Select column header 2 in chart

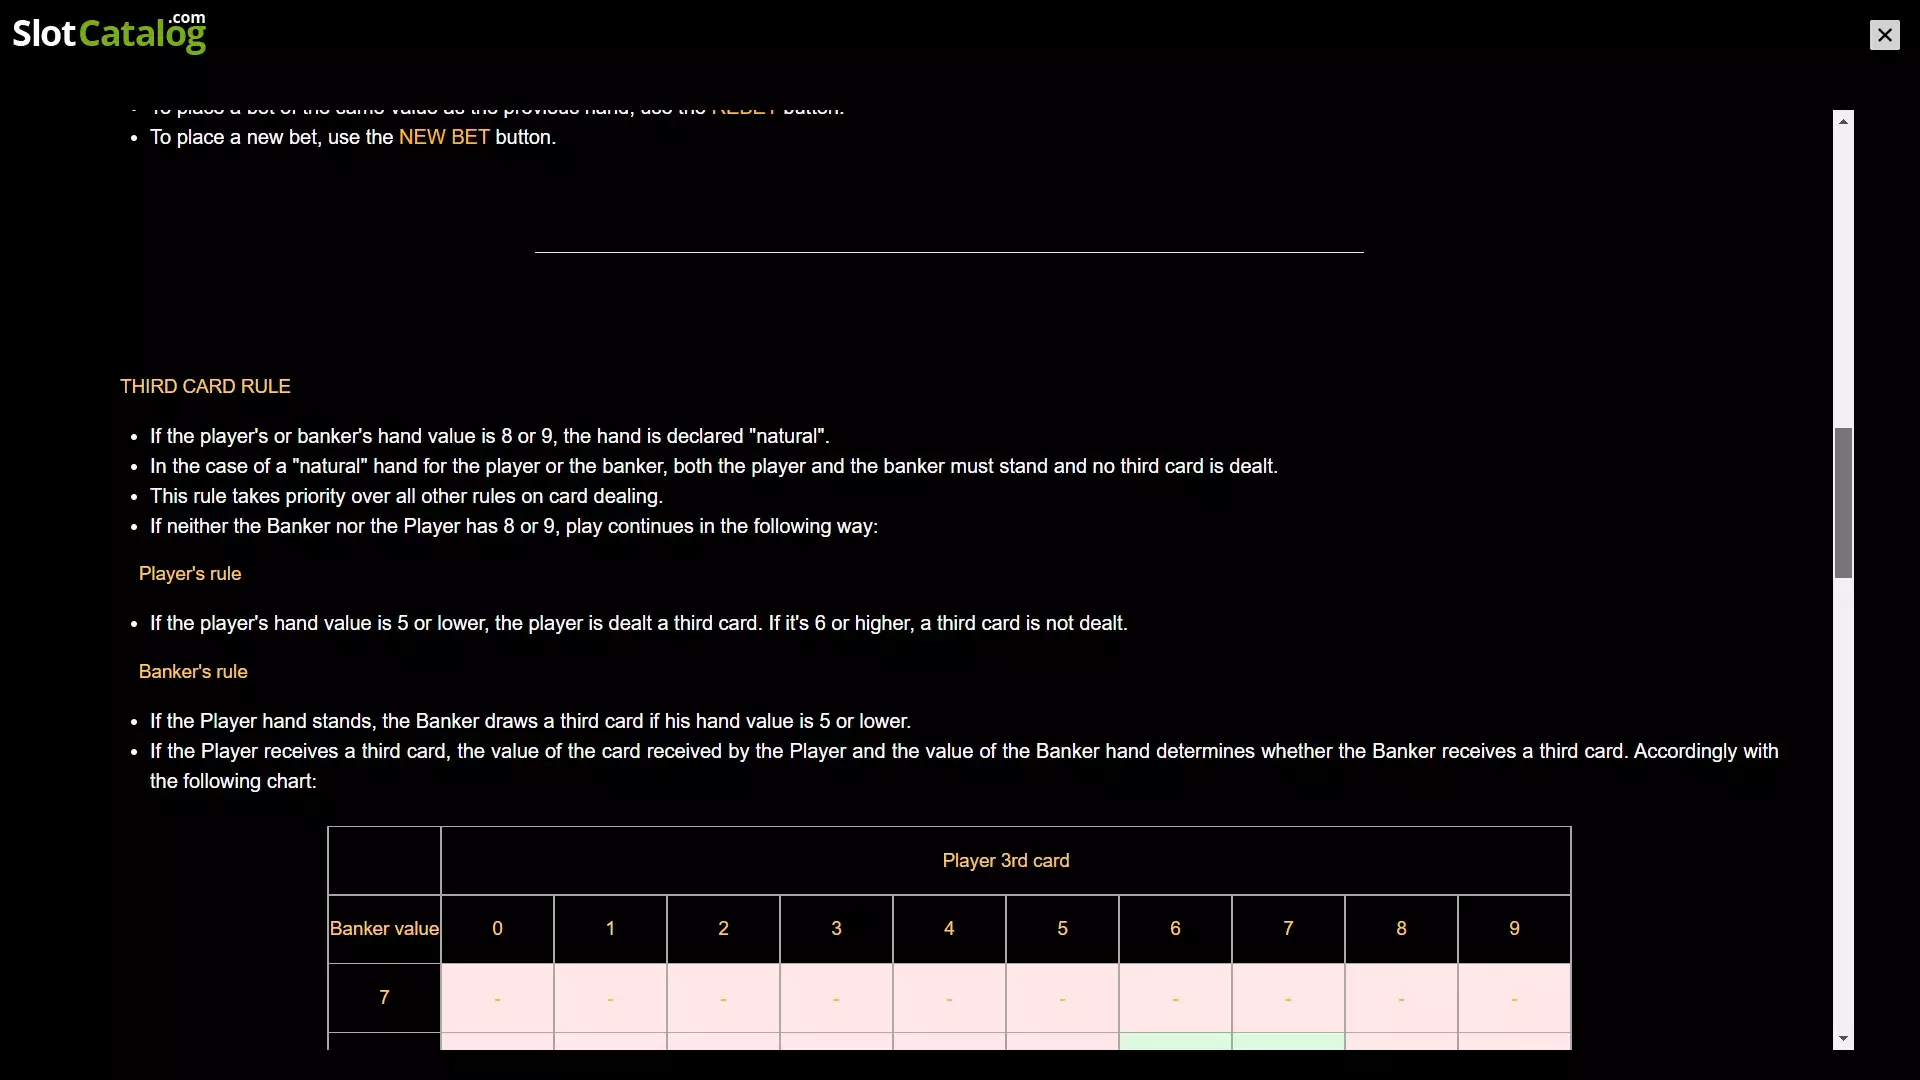point(723,929)
